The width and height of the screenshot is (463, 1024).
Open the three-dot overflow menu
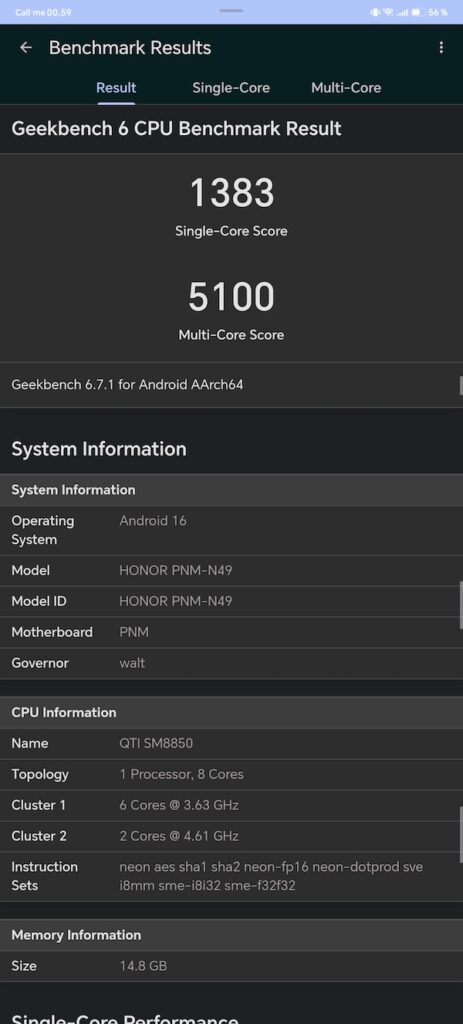(441, 48)
